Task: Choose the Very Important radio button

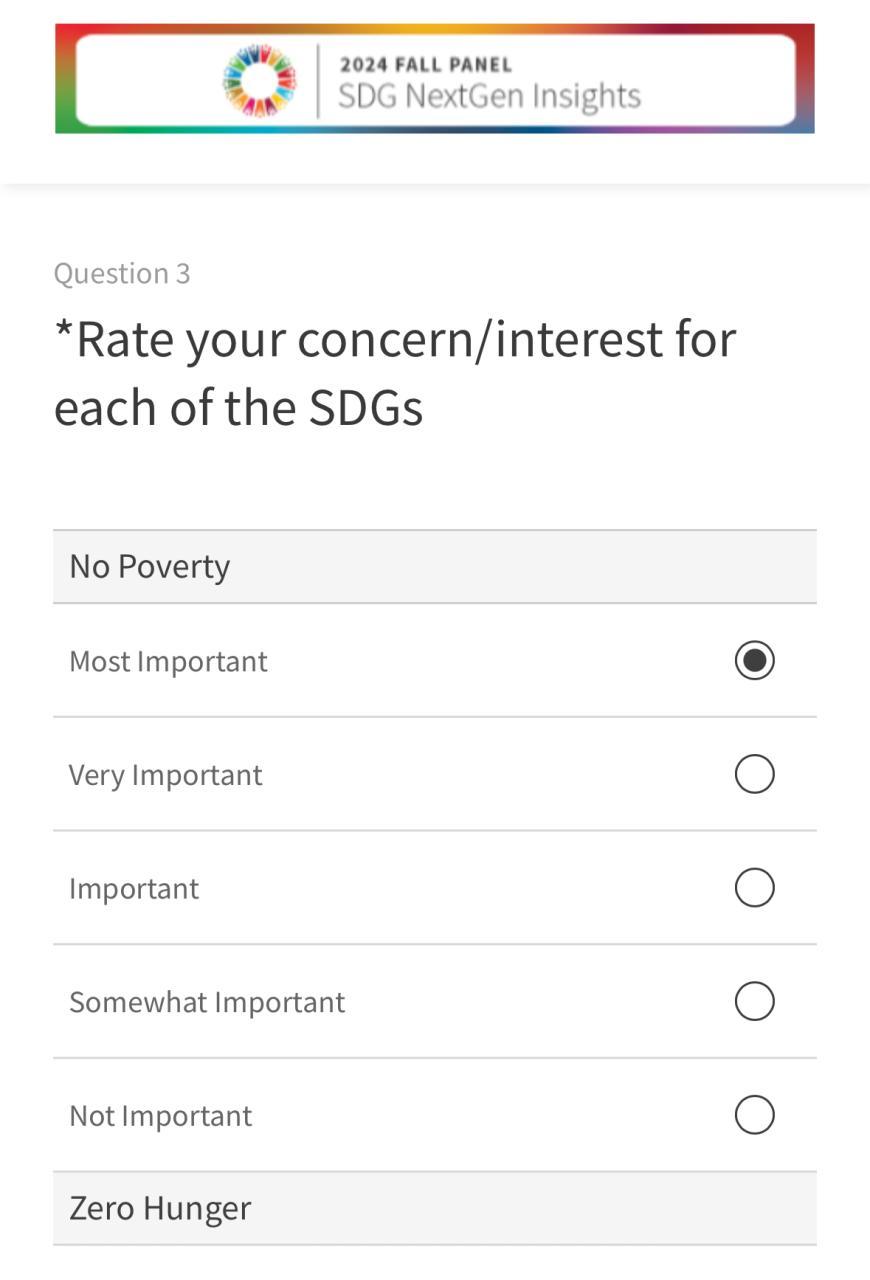Action: 754,774
